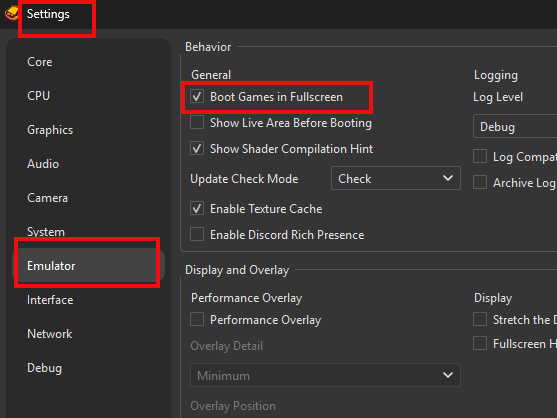Click the Vita3K app icon in title bar
Screen dimensions: 557x418
pyautogui.click(x=11, y=13)
